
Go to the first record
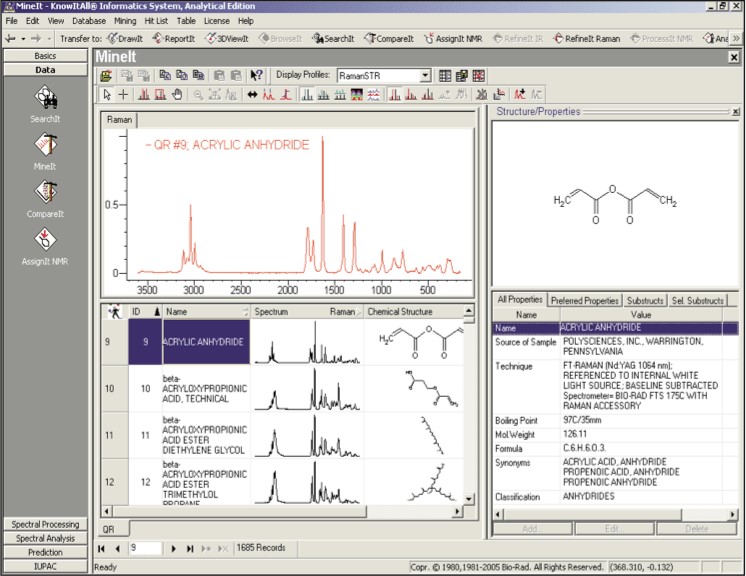pyautogui.click(x=101, y=548)
